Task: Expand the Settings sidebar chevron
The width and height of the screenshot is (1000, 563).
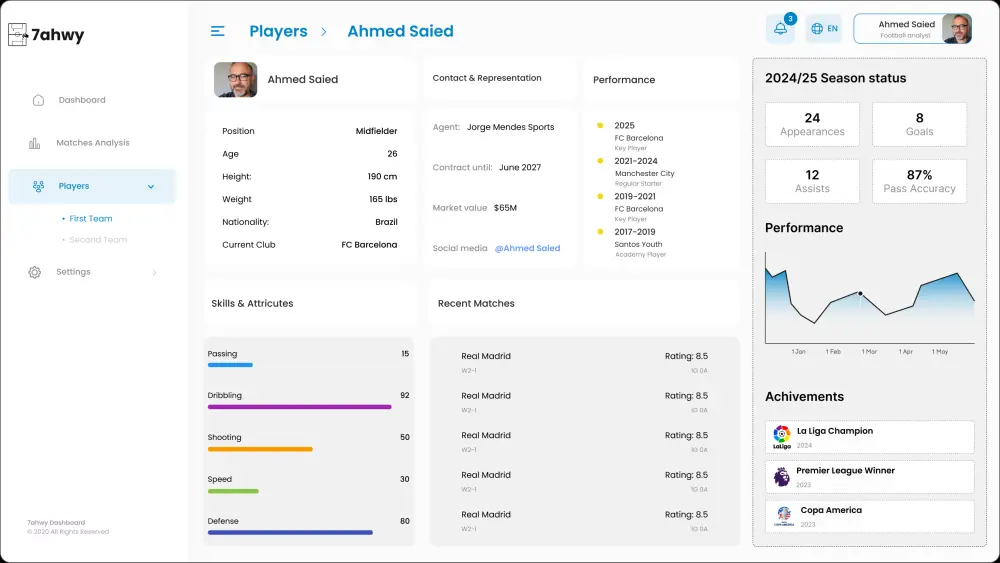Action: [x=154, y=272]
